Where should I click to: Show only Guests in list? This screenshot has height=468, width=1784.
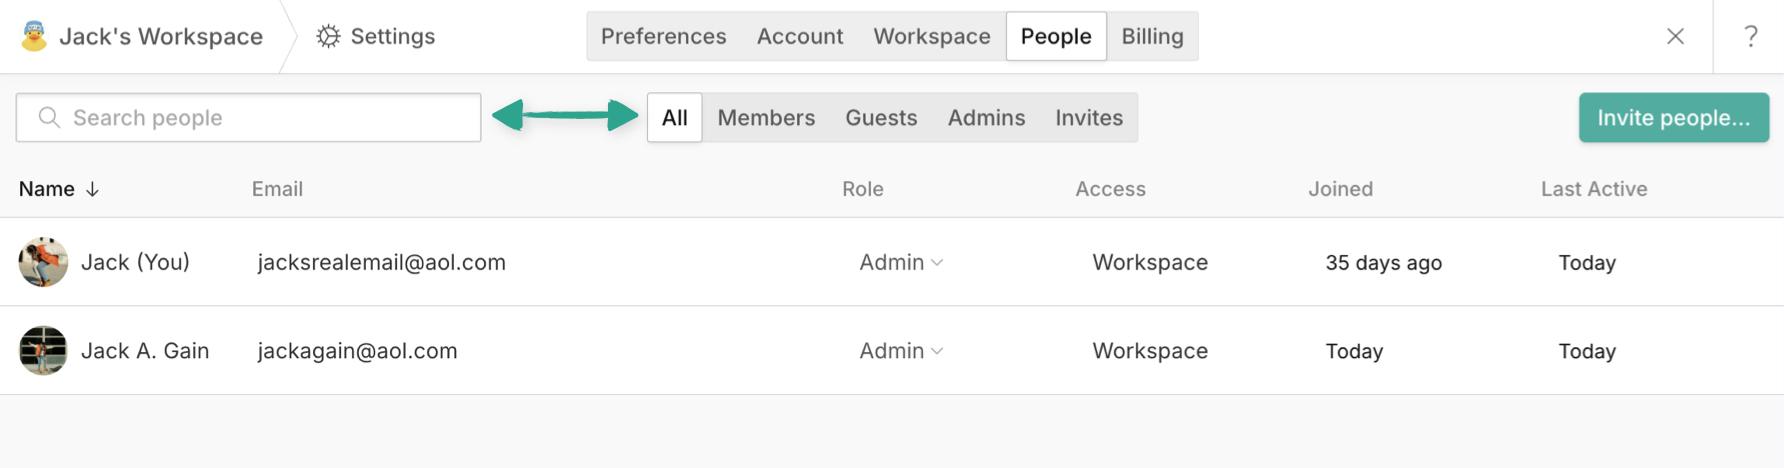point(881,118)
